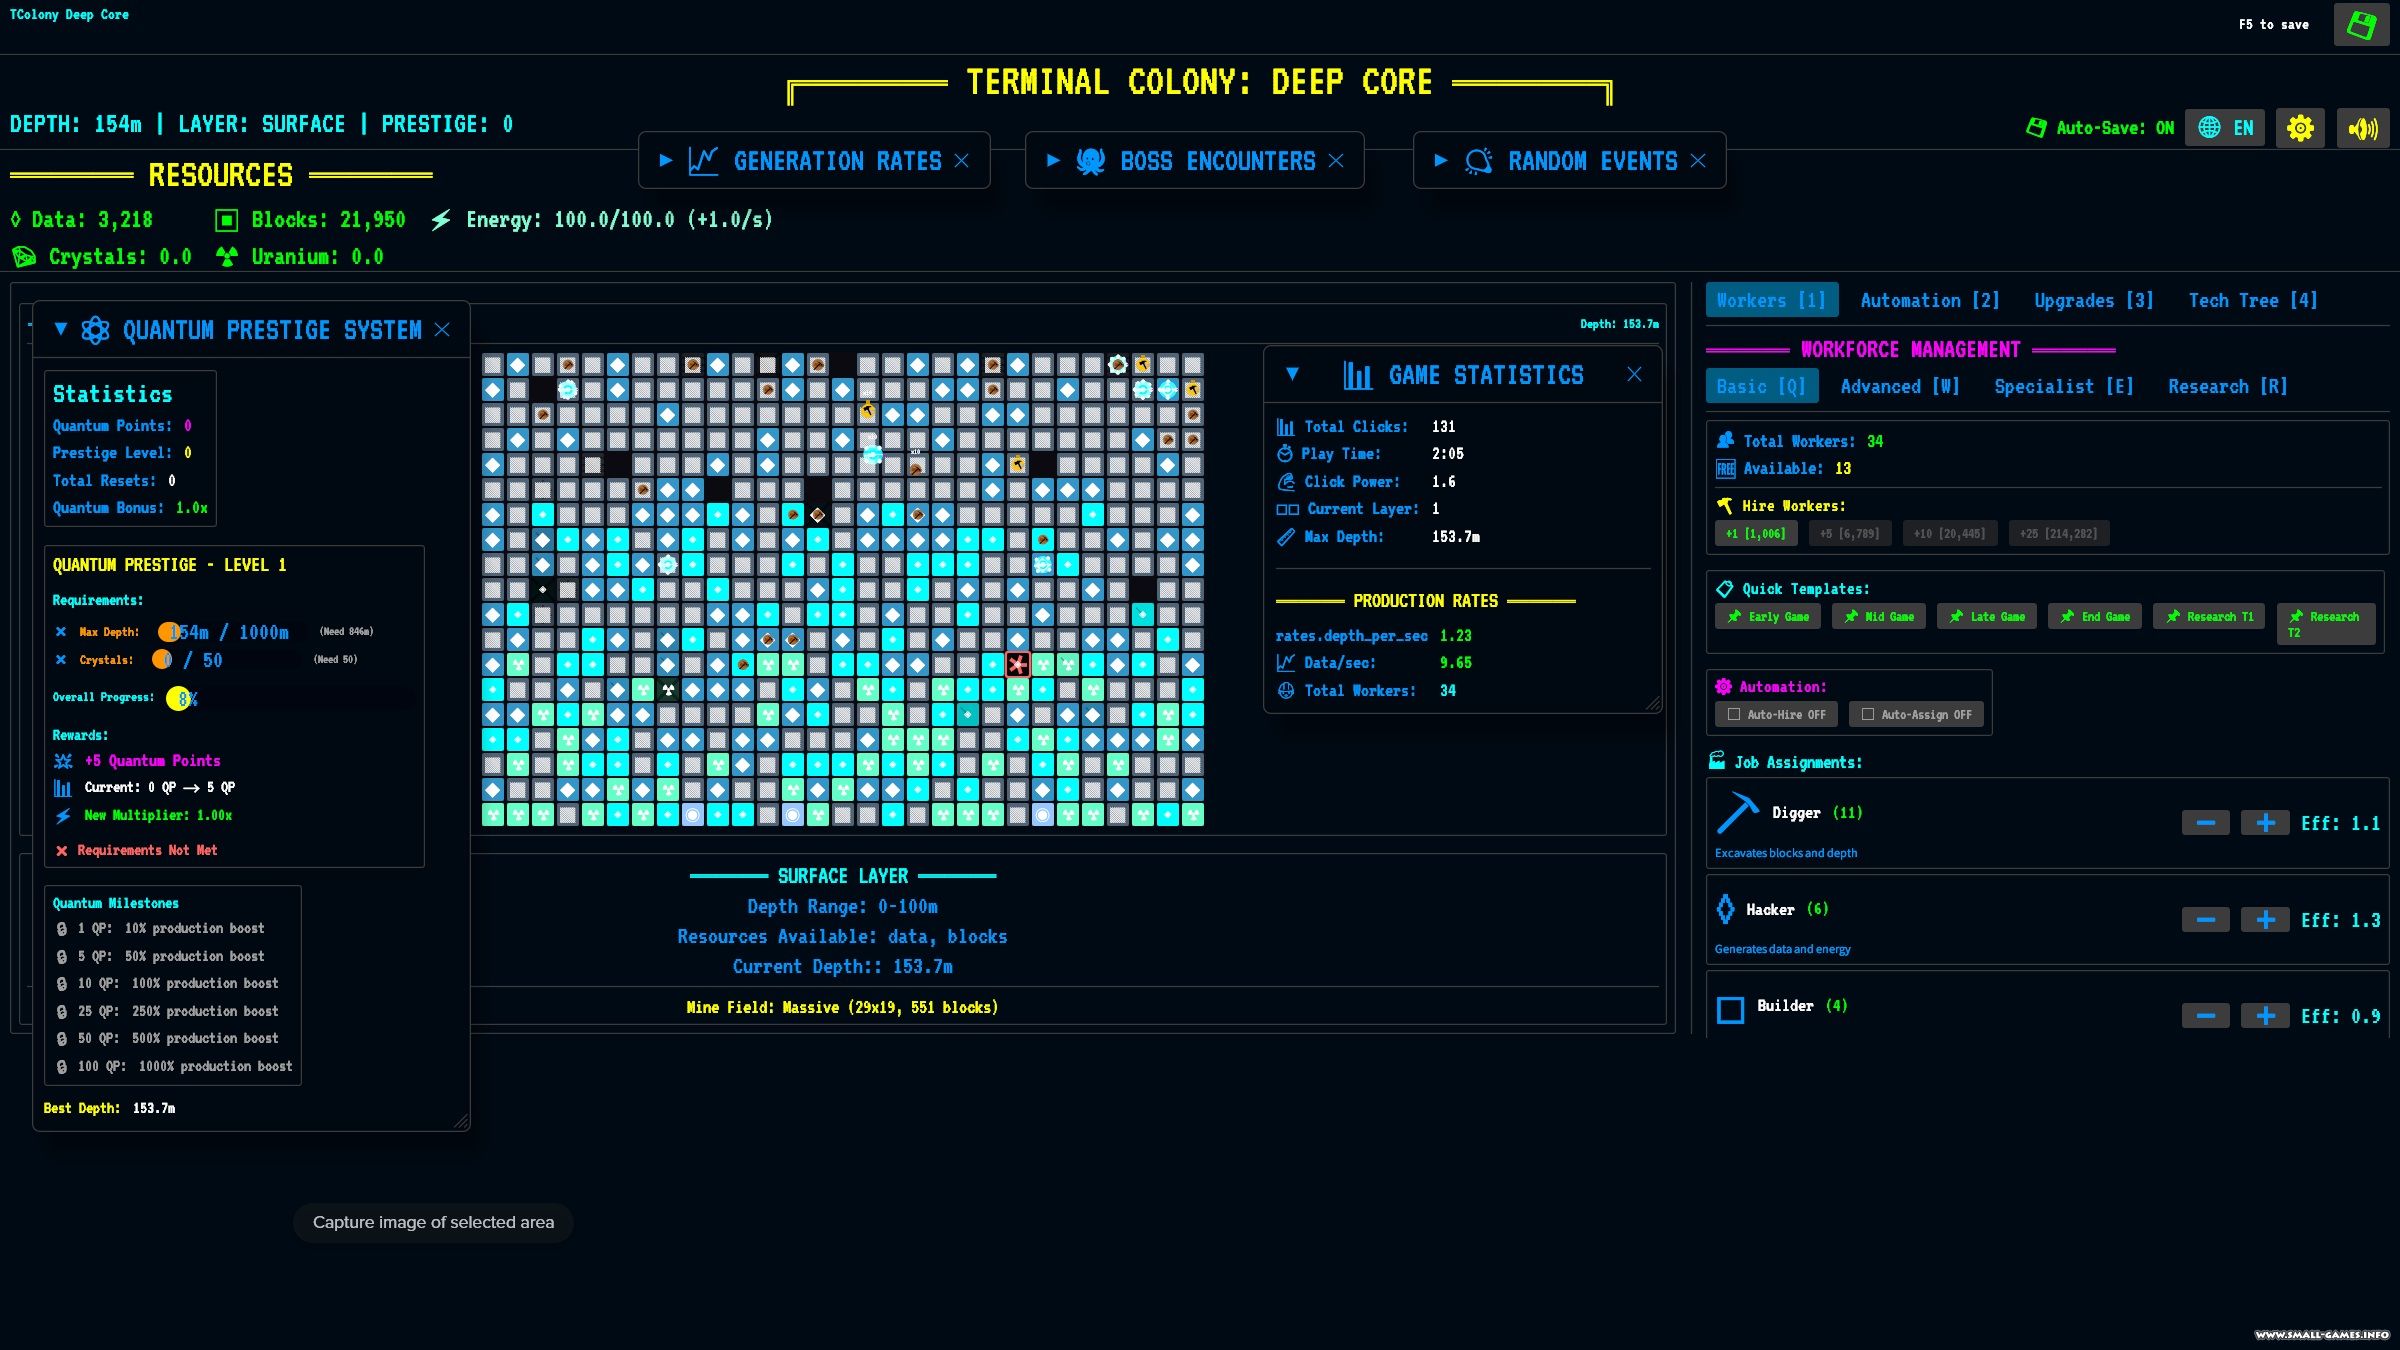Image resolution: width=2400 pixels, height=1350 pixels.
Task: Hire one worker with +1 button
Action: (1755, 534)
